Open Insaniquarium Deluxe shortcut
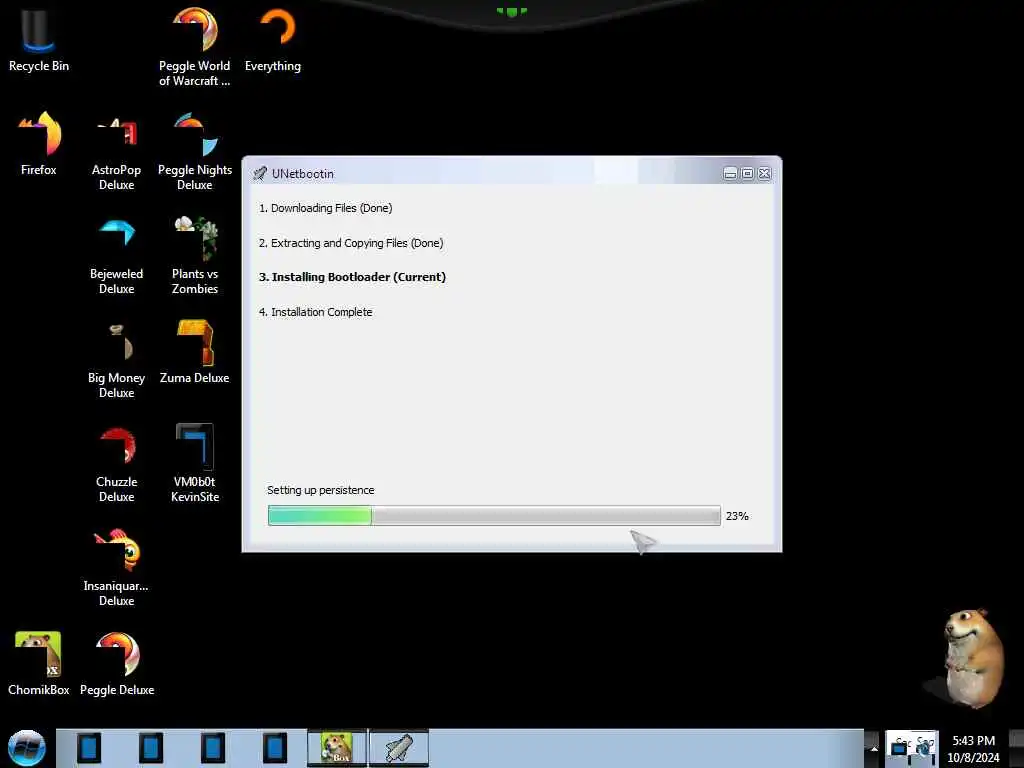Screen dimensions: 1024x768 116,568
